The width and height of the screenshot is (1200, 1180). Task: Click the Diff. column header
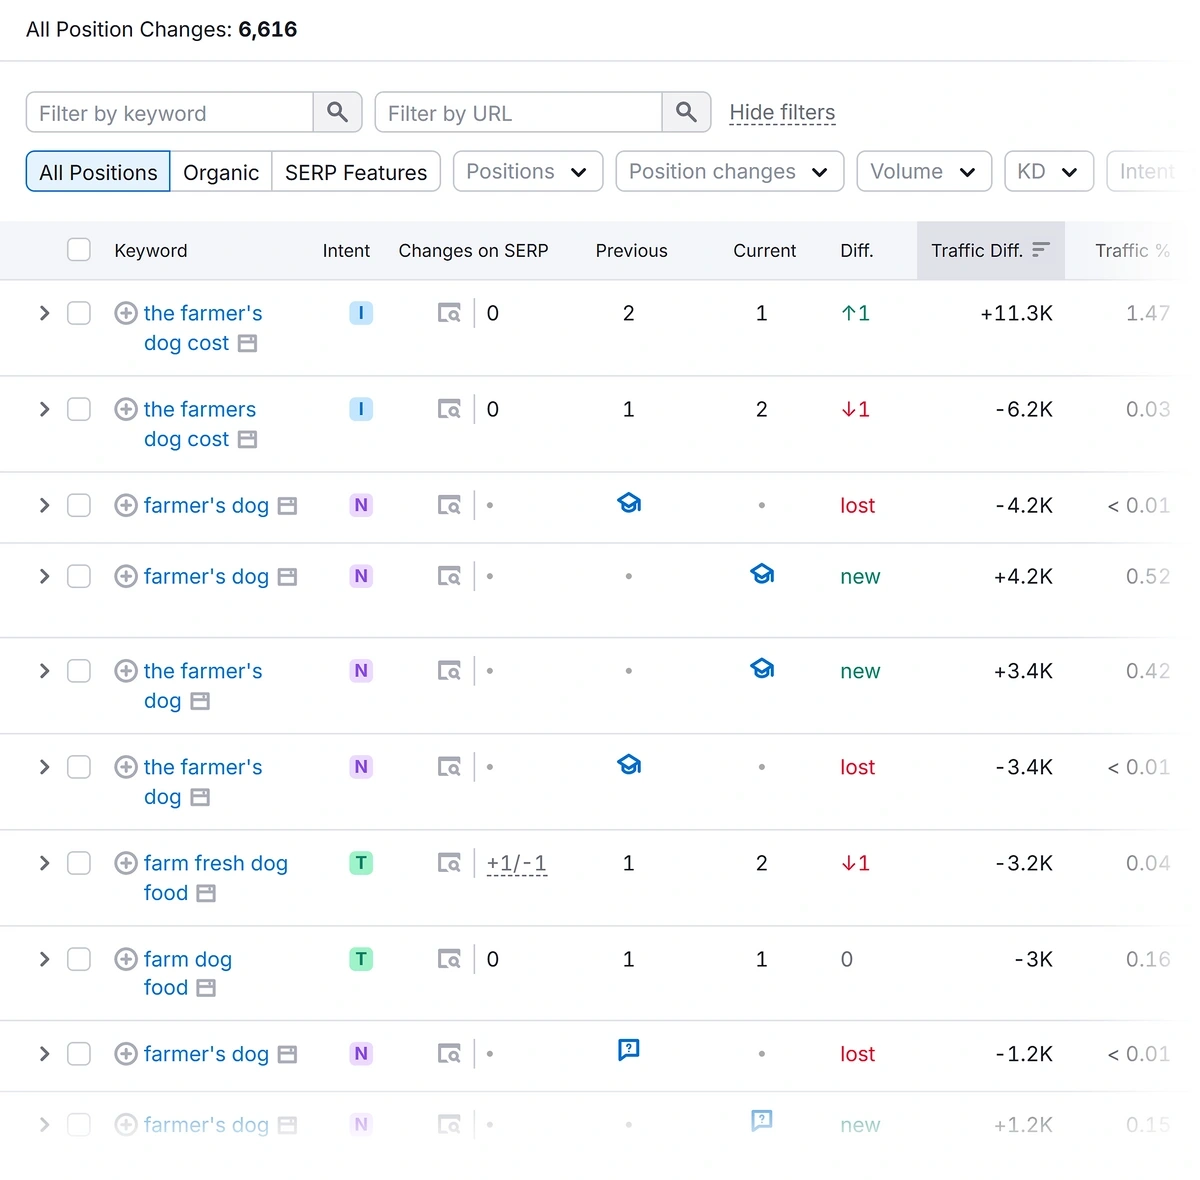coord(857,250)
